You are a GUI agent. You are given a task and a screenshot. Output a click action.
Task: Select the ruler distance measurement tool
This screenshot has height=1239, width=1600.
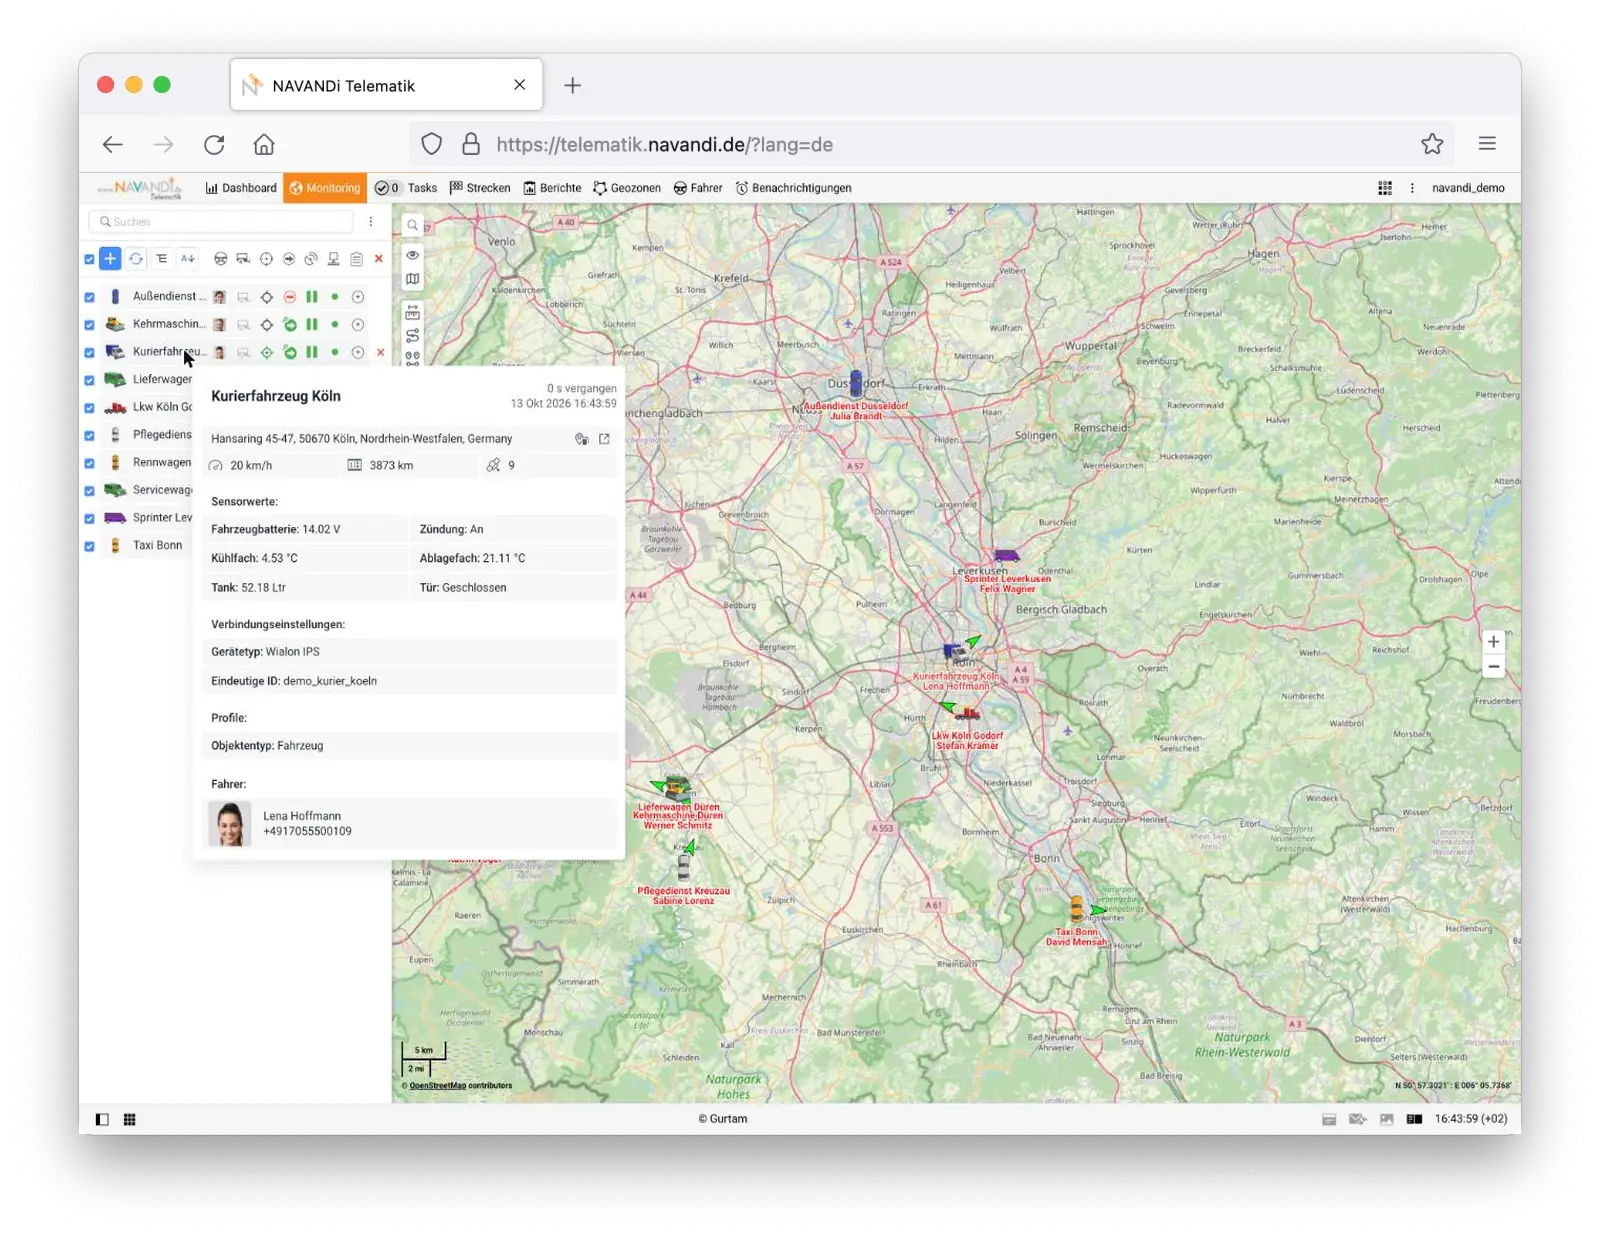click(x=412, y=313)
